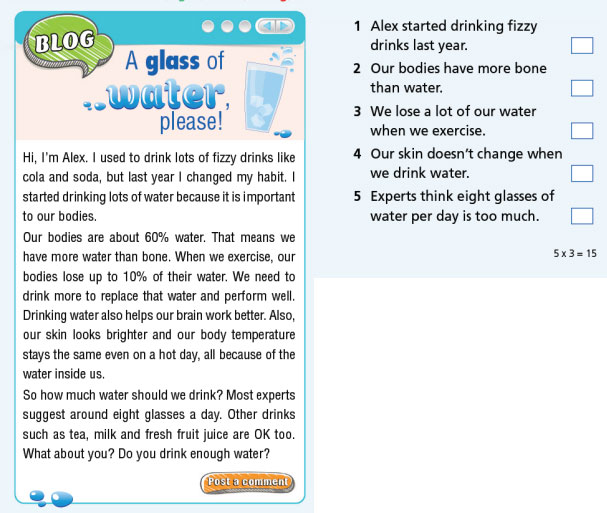This screenshot has width=607, height=513.
Task: Click the "5 x 3 = 15" score text
Action: point(574,254)
